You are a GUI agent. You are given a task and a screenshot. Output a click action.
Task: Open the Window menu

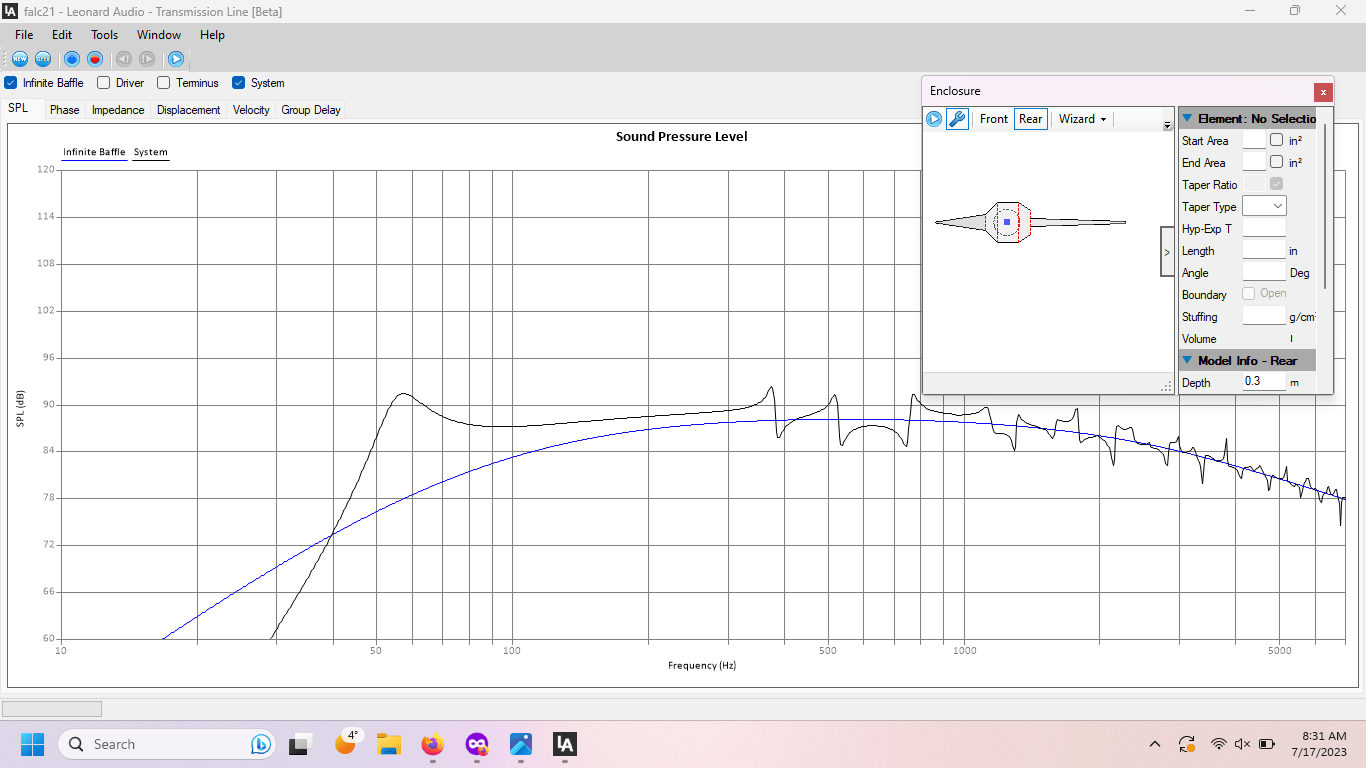click(159, 34)
